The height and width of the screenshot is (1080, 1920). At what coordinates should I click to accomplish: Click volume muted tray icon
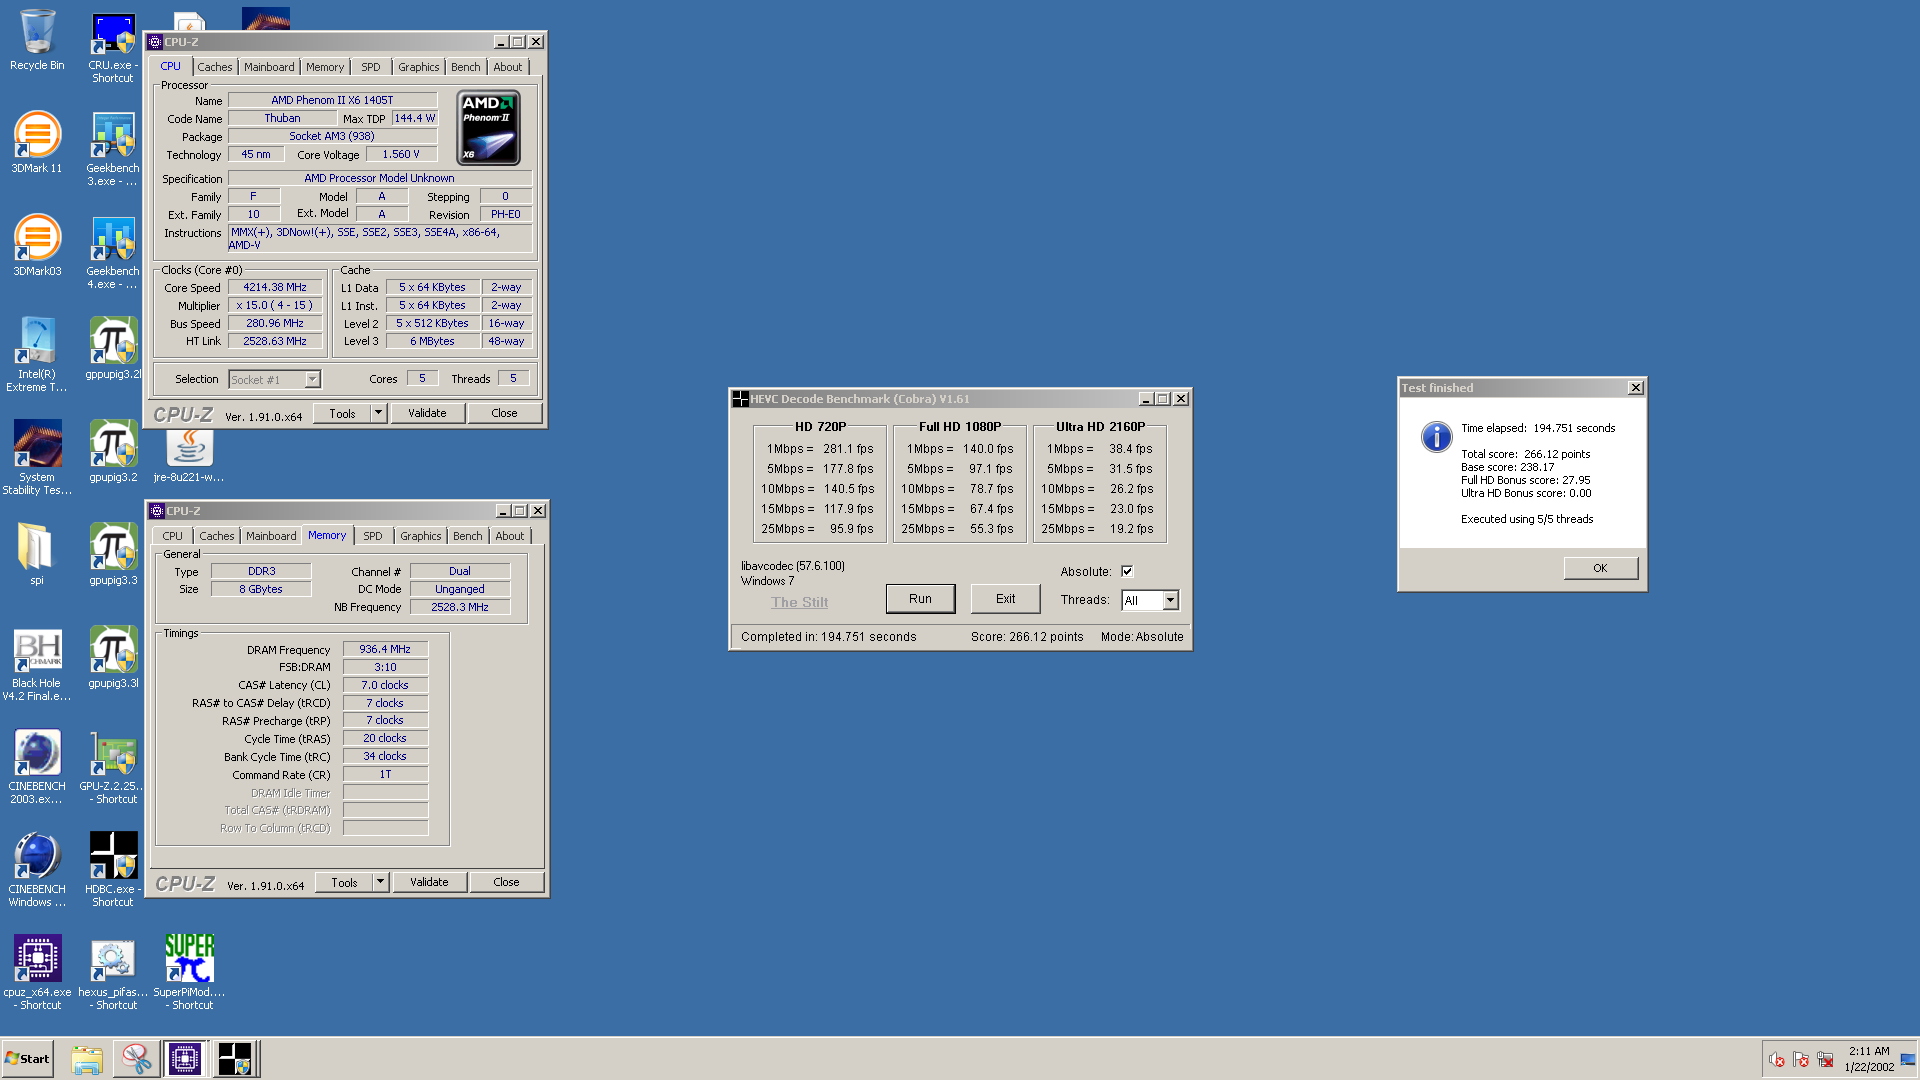1777,1060
